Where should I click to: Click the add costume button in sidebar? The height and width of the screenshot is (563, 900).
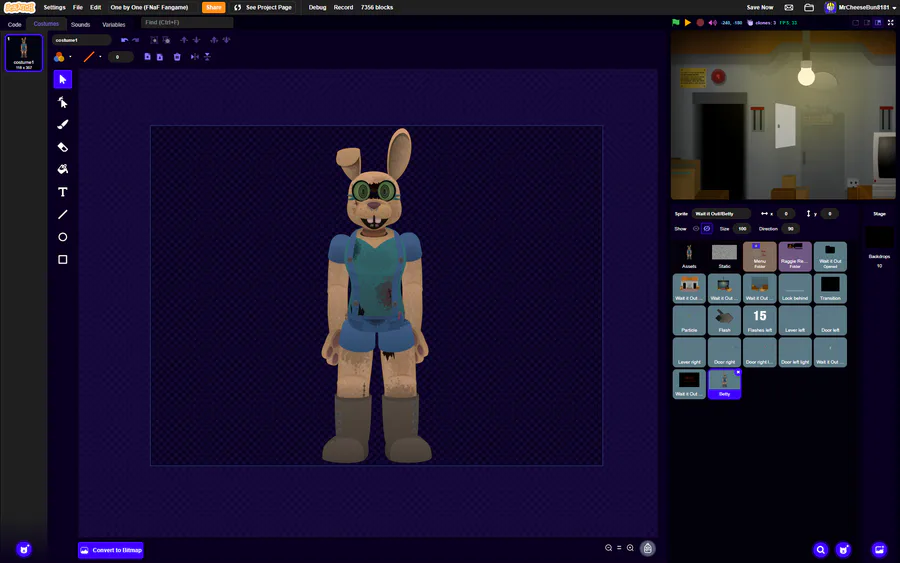[x=24, y=549]
